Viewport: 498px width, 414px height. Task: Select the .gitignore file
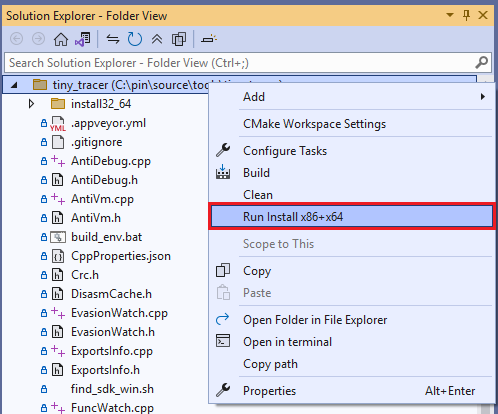96,142
